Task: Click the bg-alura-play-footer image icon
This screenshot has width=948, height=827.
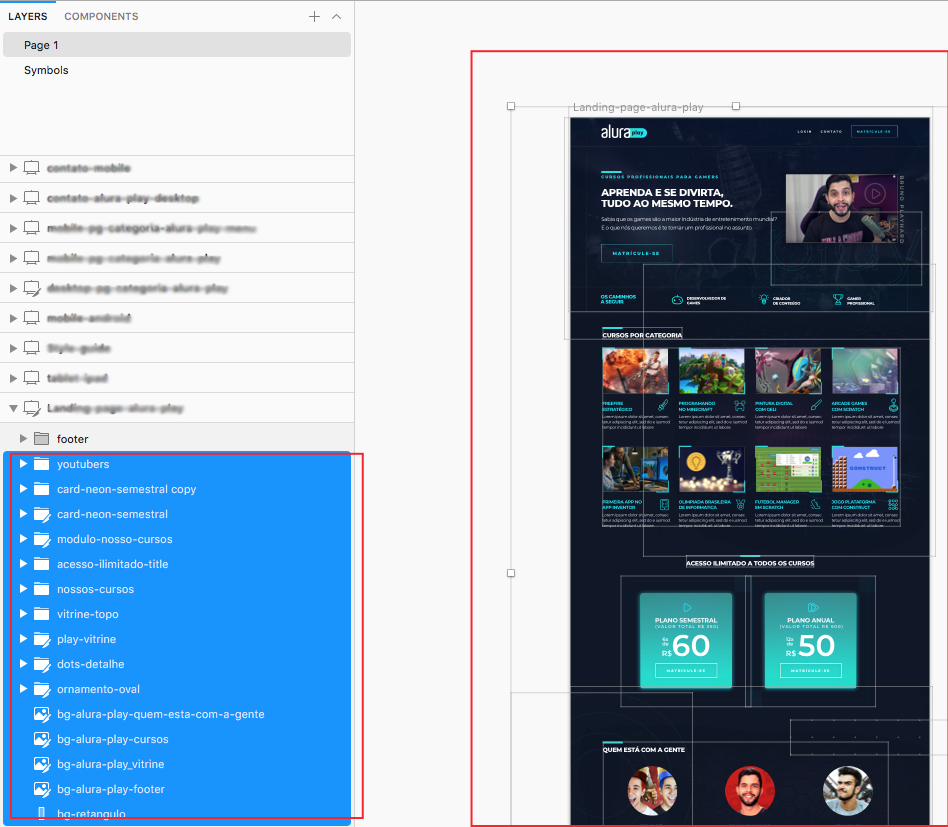Action: [42, 789]
